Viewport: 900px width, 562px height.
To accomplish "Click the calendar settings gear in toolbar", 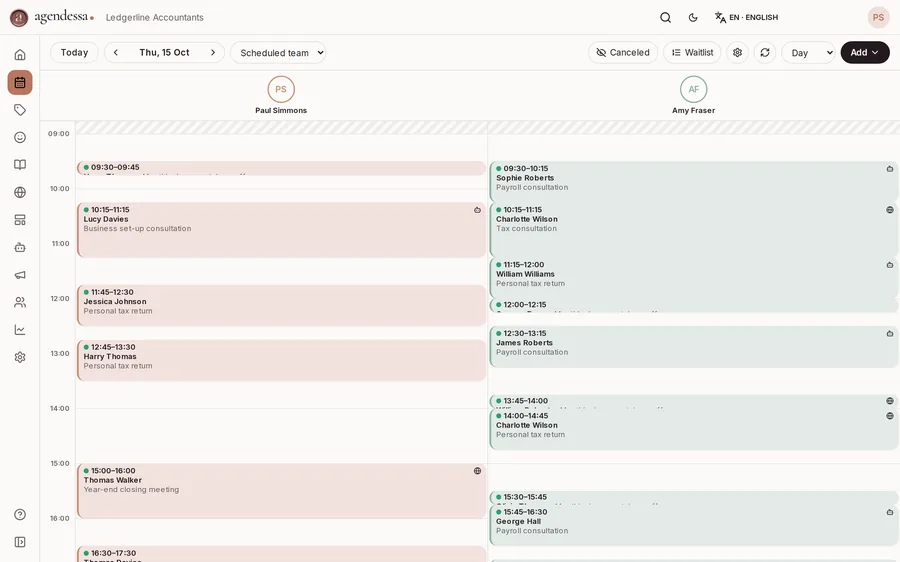I will pos(738,52).
